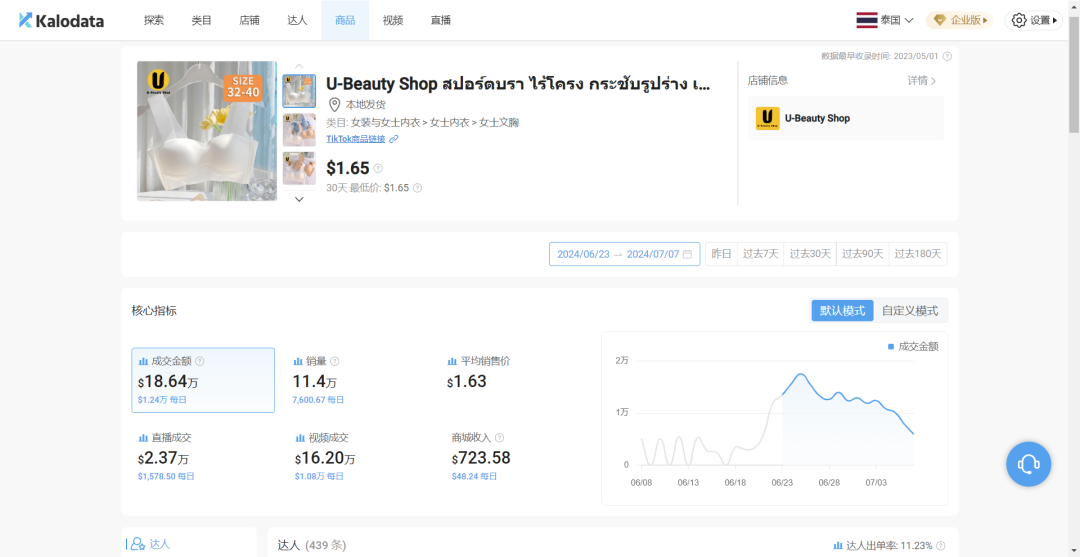Open the 泰国 country dropdown
The width and height of the screenshot is (1080, 557).
coord(885,21)
